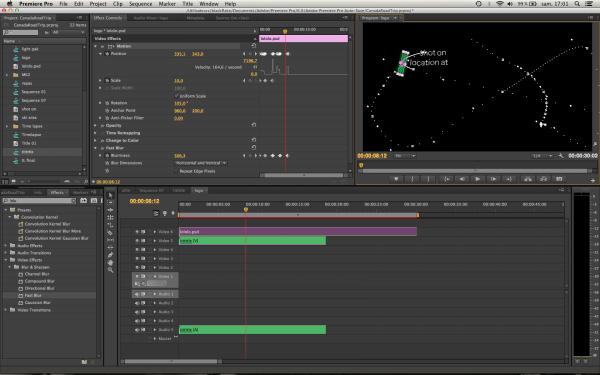Switch to the Audio Mixer tab
The image size is (600, 375).
151,18
